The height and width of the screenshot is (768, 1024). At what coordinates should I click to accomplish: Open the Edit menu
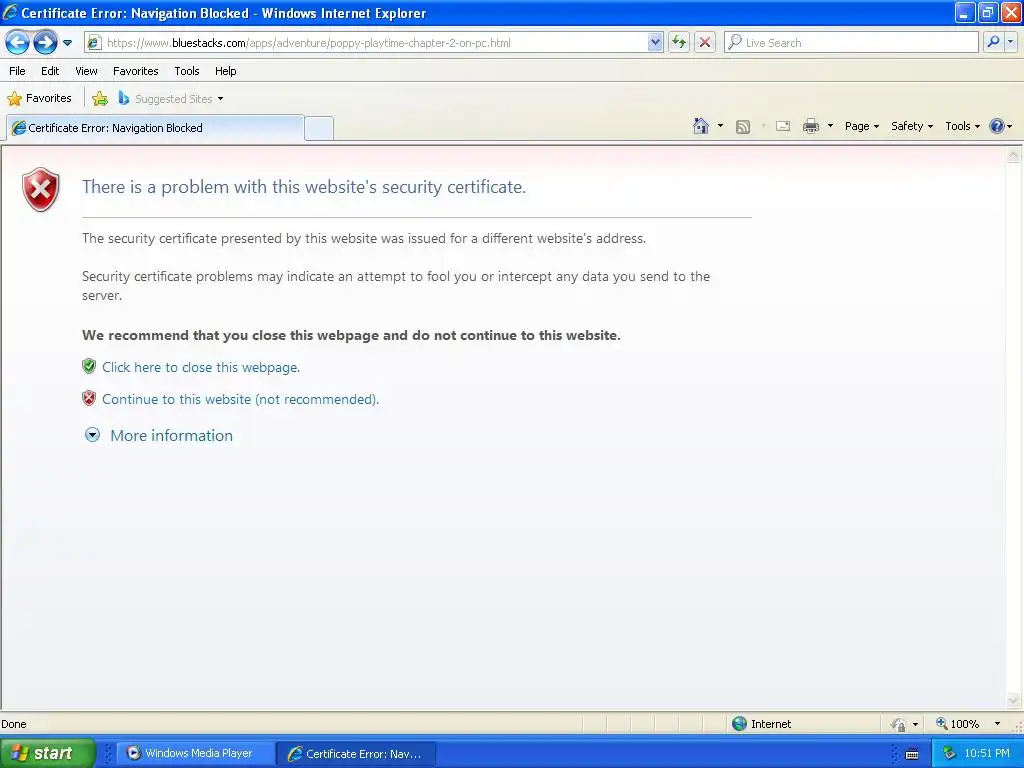coord(50,71)
